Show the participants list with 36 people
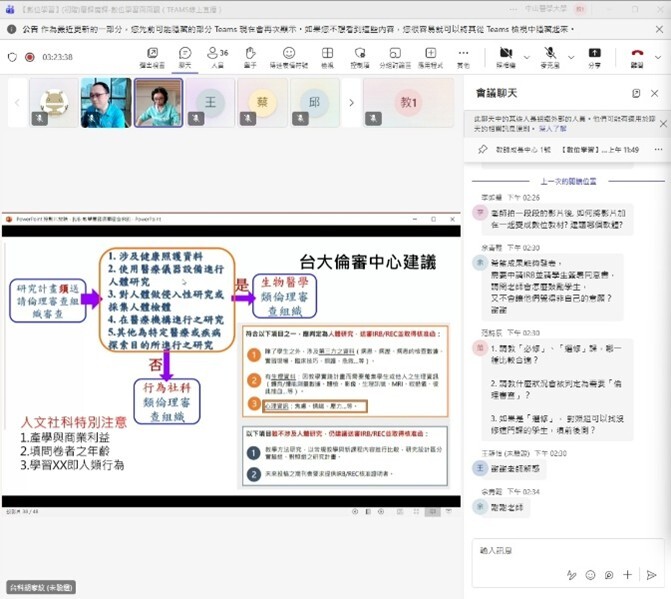 click(x=217, y=55)
